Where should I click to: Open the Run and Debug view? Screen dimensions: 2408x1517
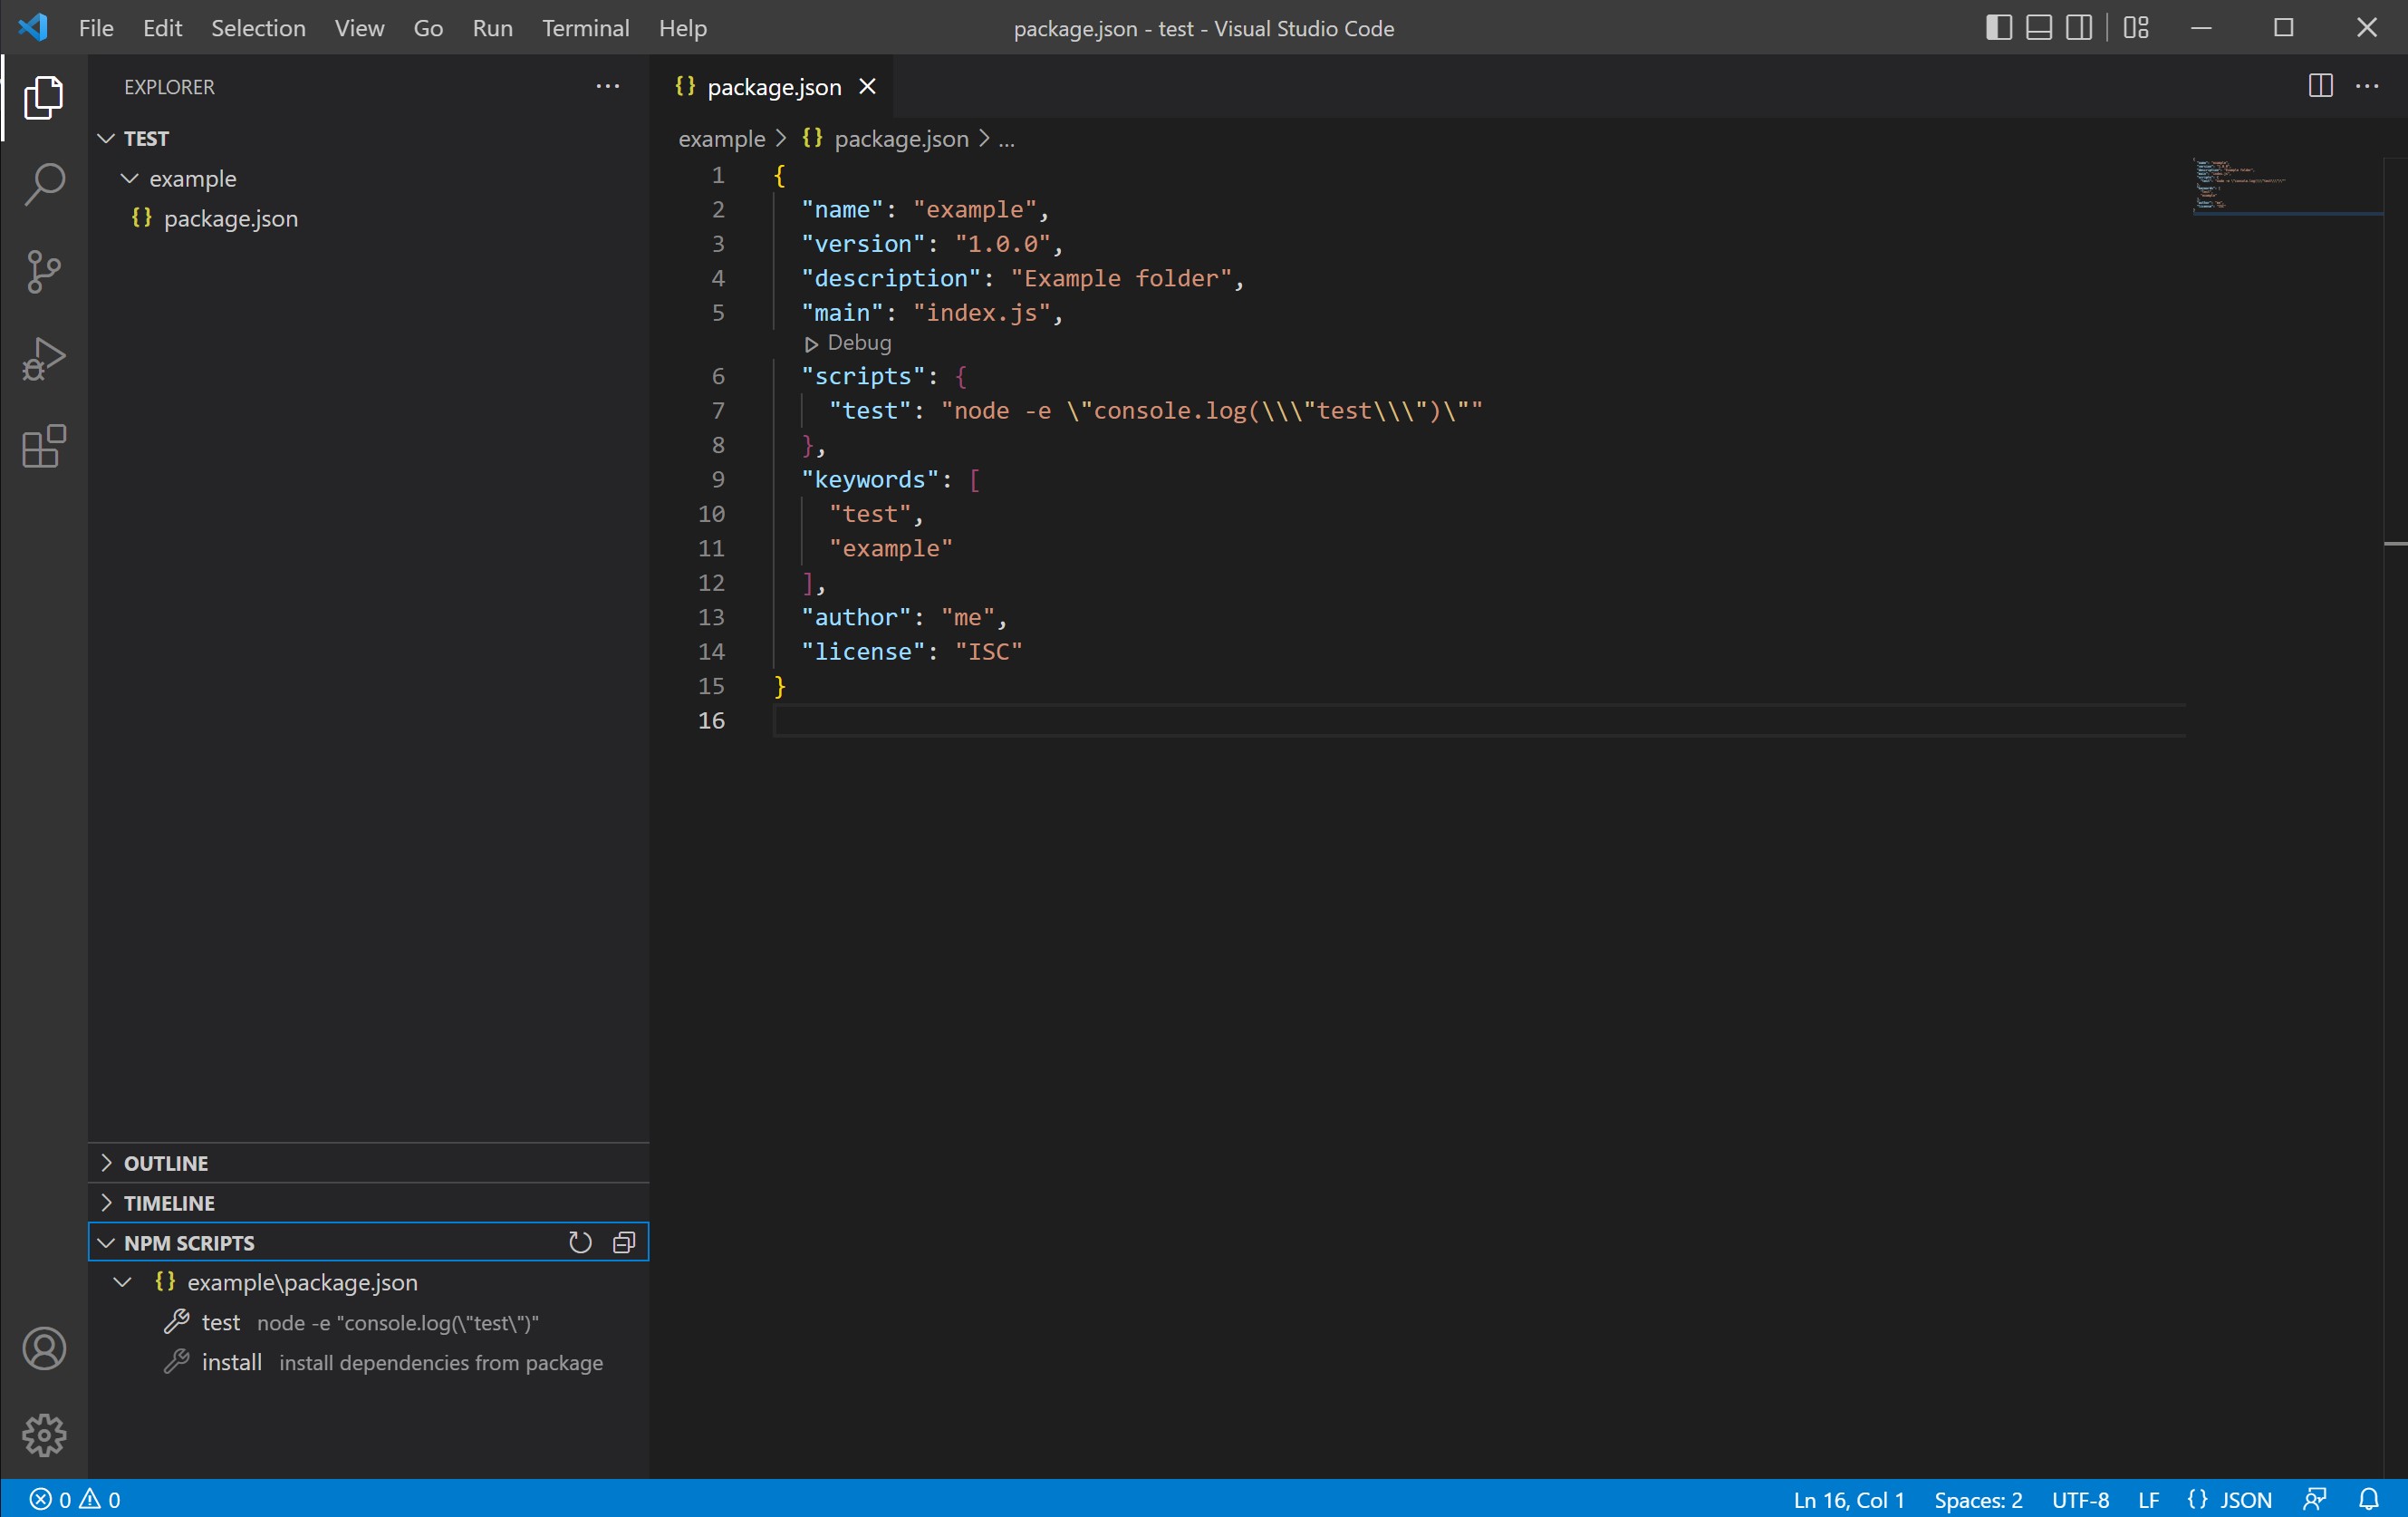pyautogui.click(x=43, y=359)
